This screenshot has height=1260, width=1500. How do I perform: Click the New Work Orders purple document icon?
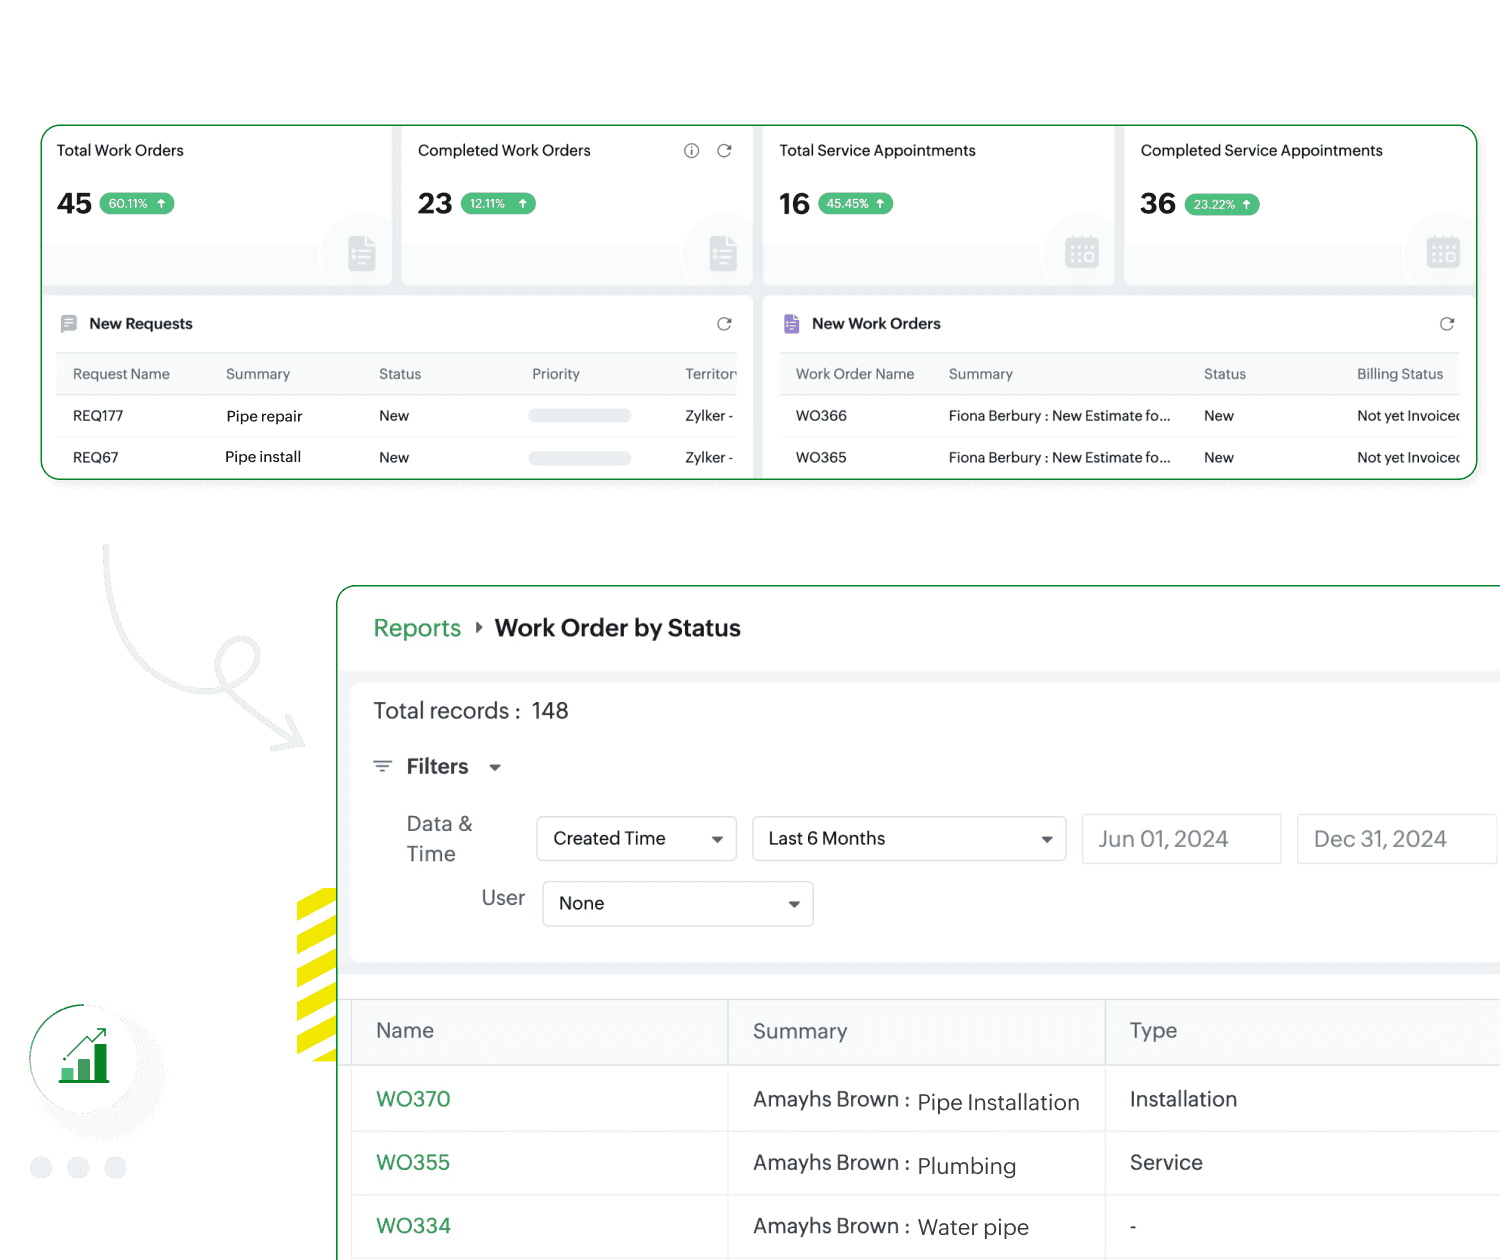[x=791, y=324]
